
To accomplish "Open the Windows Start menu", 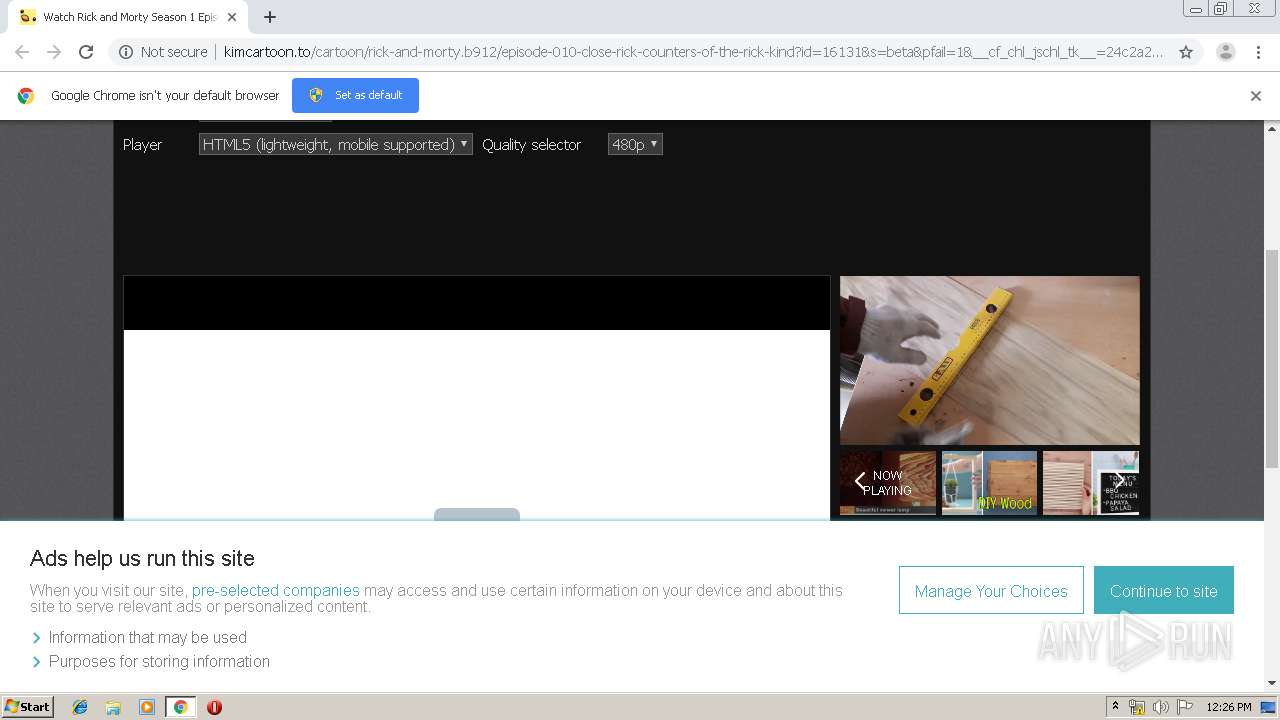I will [x=27, y=706].
